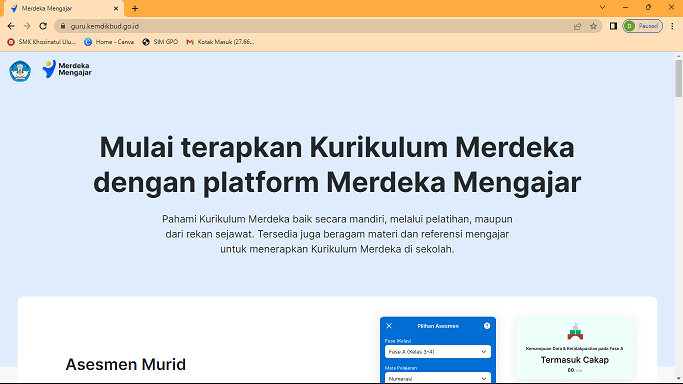Image resolution: width=683 pixels, height=384 pixels.
Task: Open Chrome three-dot menu
Action: 673,26
